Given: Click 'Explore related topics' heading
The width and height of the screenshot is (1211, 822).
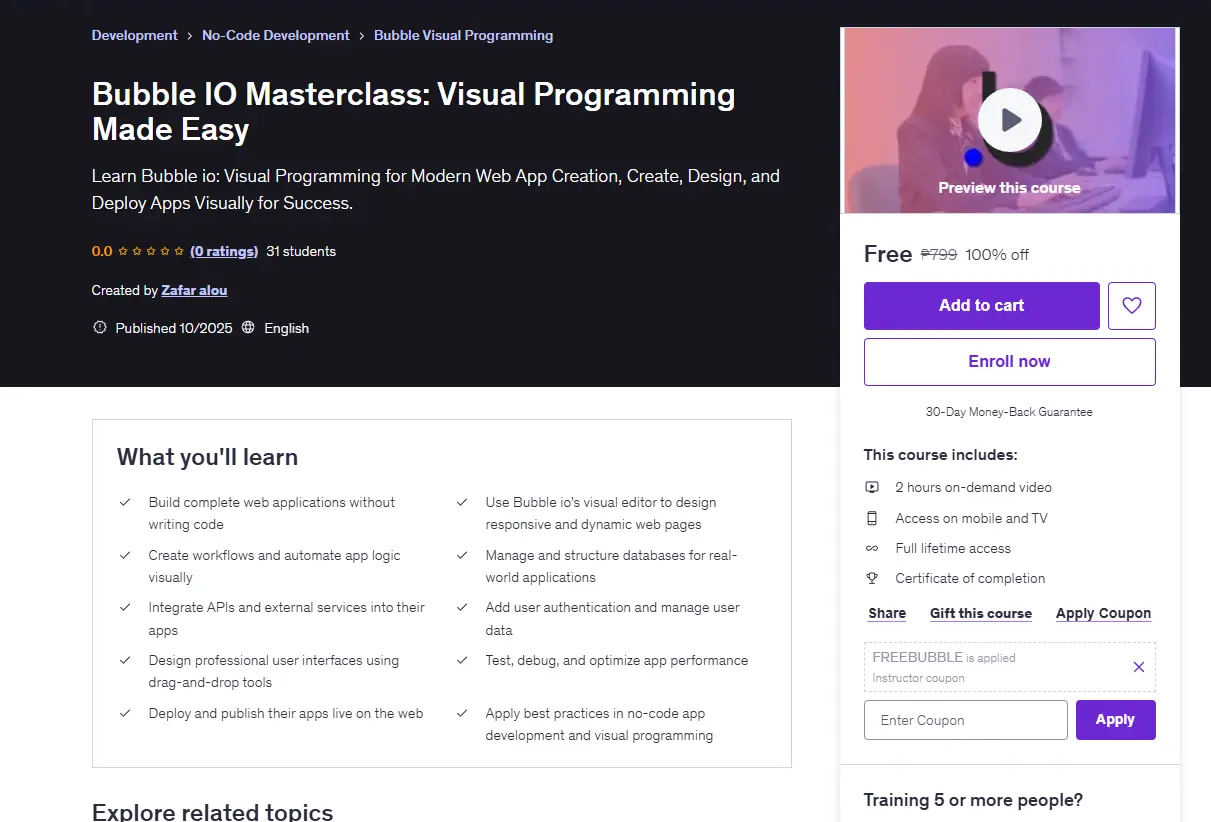Looking at the screenshot, I should pyautogui.click(x=213, y=811).
